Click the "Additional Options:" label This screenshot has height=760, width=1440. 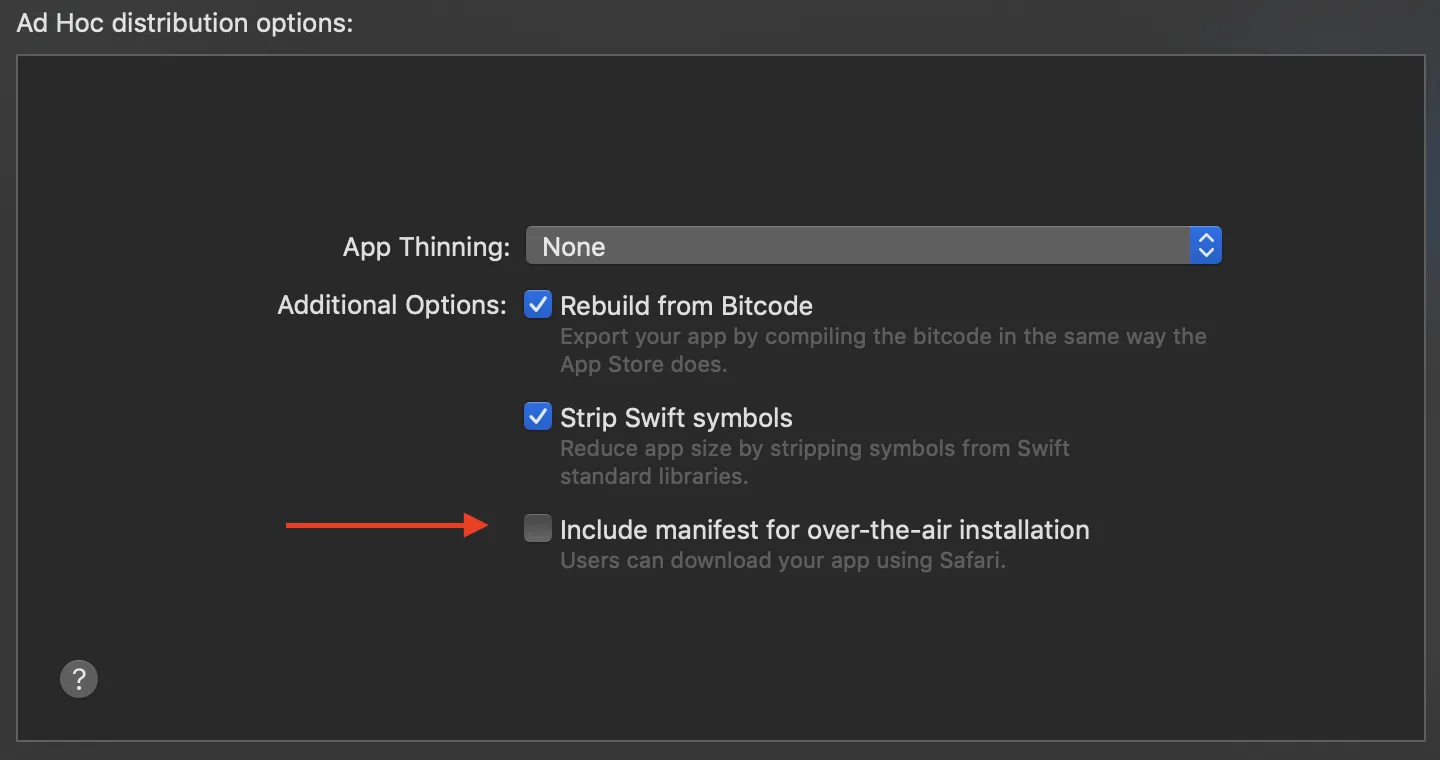pyautogui.click(x=392, y=305)
